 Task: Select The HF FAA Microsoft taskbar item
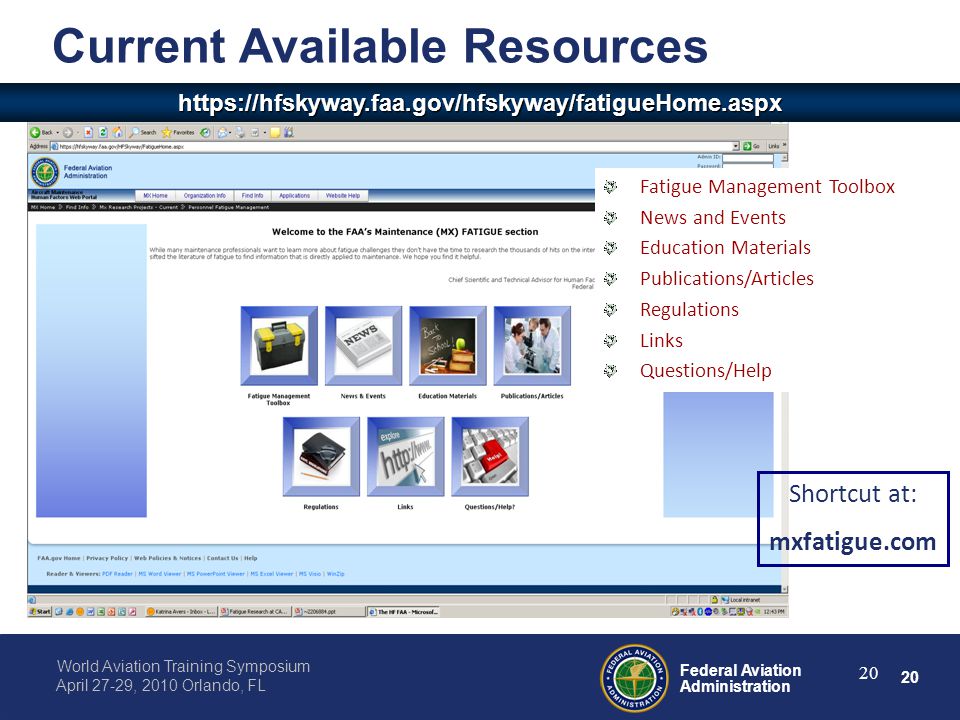click(x=403, y=611)
